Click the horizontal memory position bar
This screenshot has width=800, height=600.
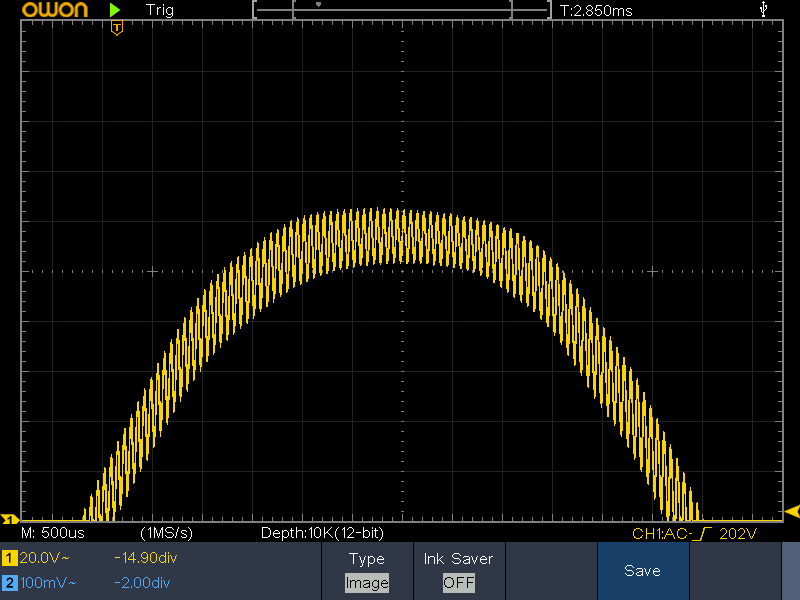tap(402, 9)
